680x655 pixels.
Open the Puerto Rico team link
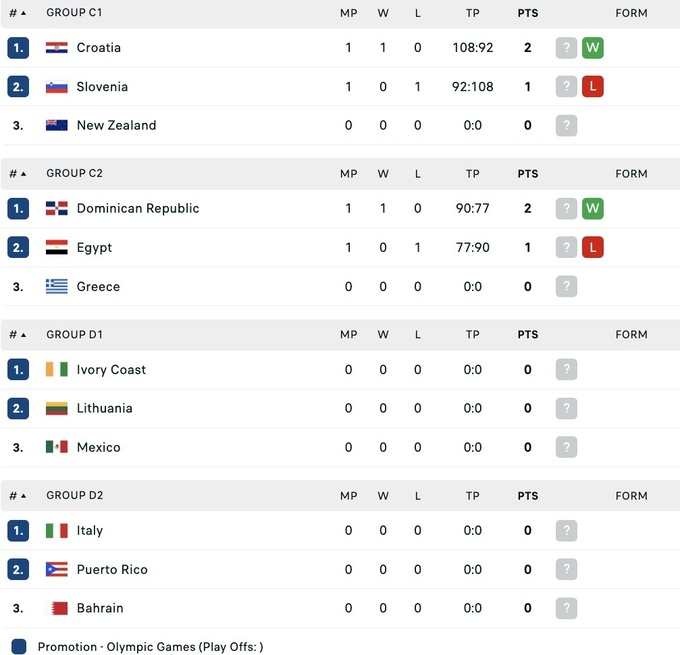(111, 570)
